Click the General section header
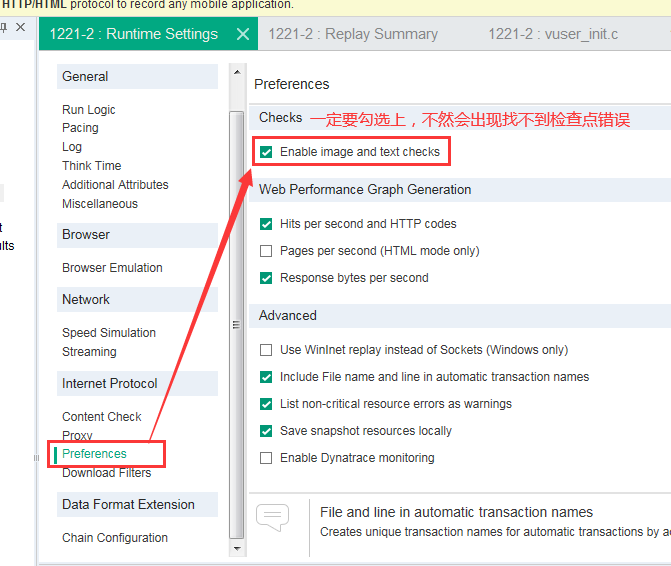Viewport: 671px width, 566px height. [x=137, y=77]
